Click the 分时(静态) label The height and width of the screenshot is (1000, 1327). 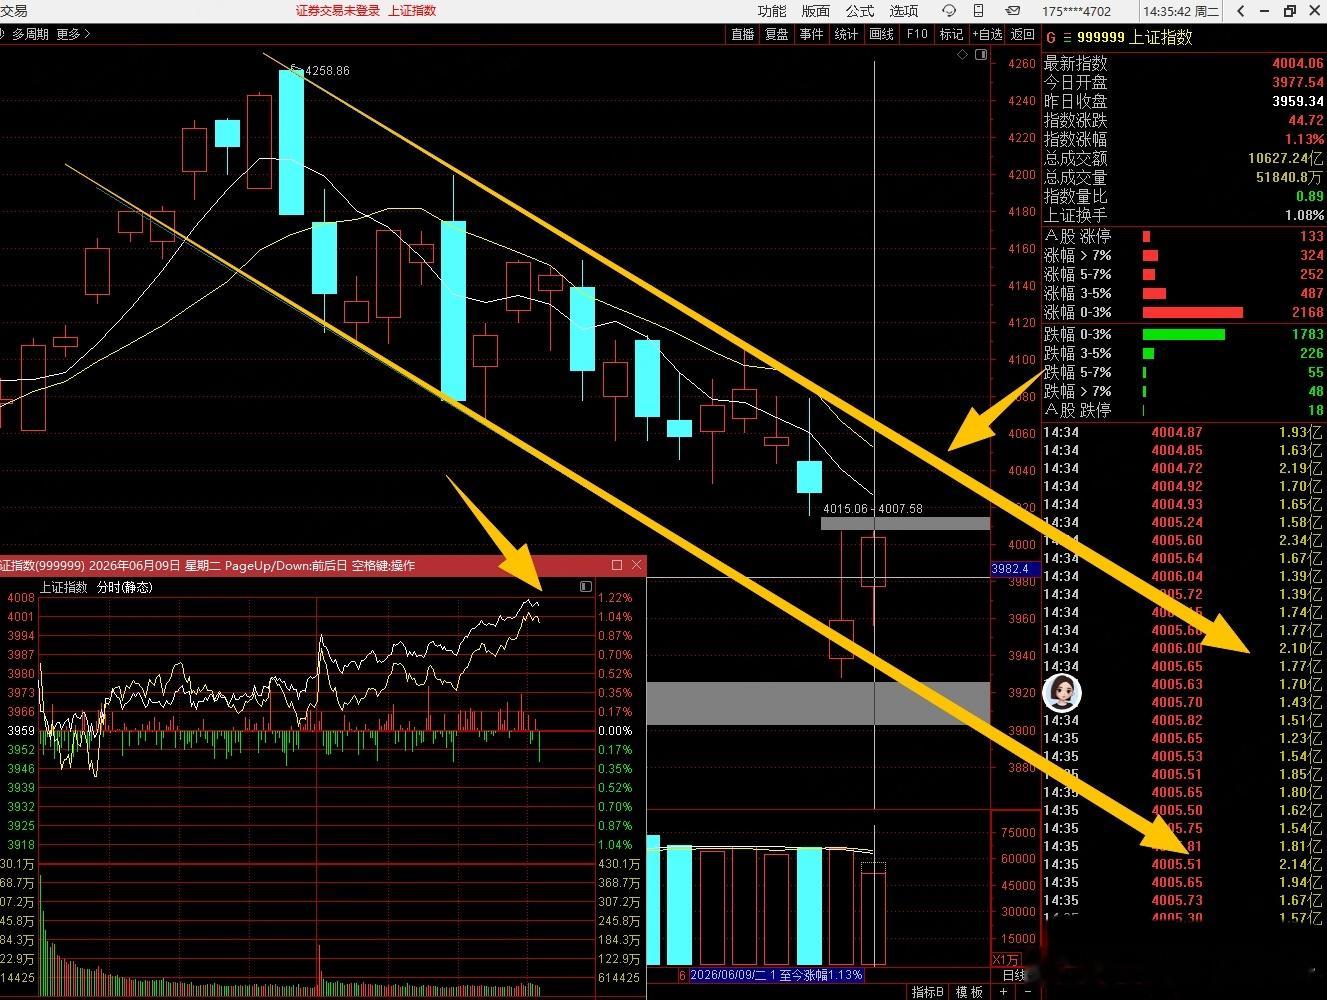pyautogui.click(x=124, y=588)
